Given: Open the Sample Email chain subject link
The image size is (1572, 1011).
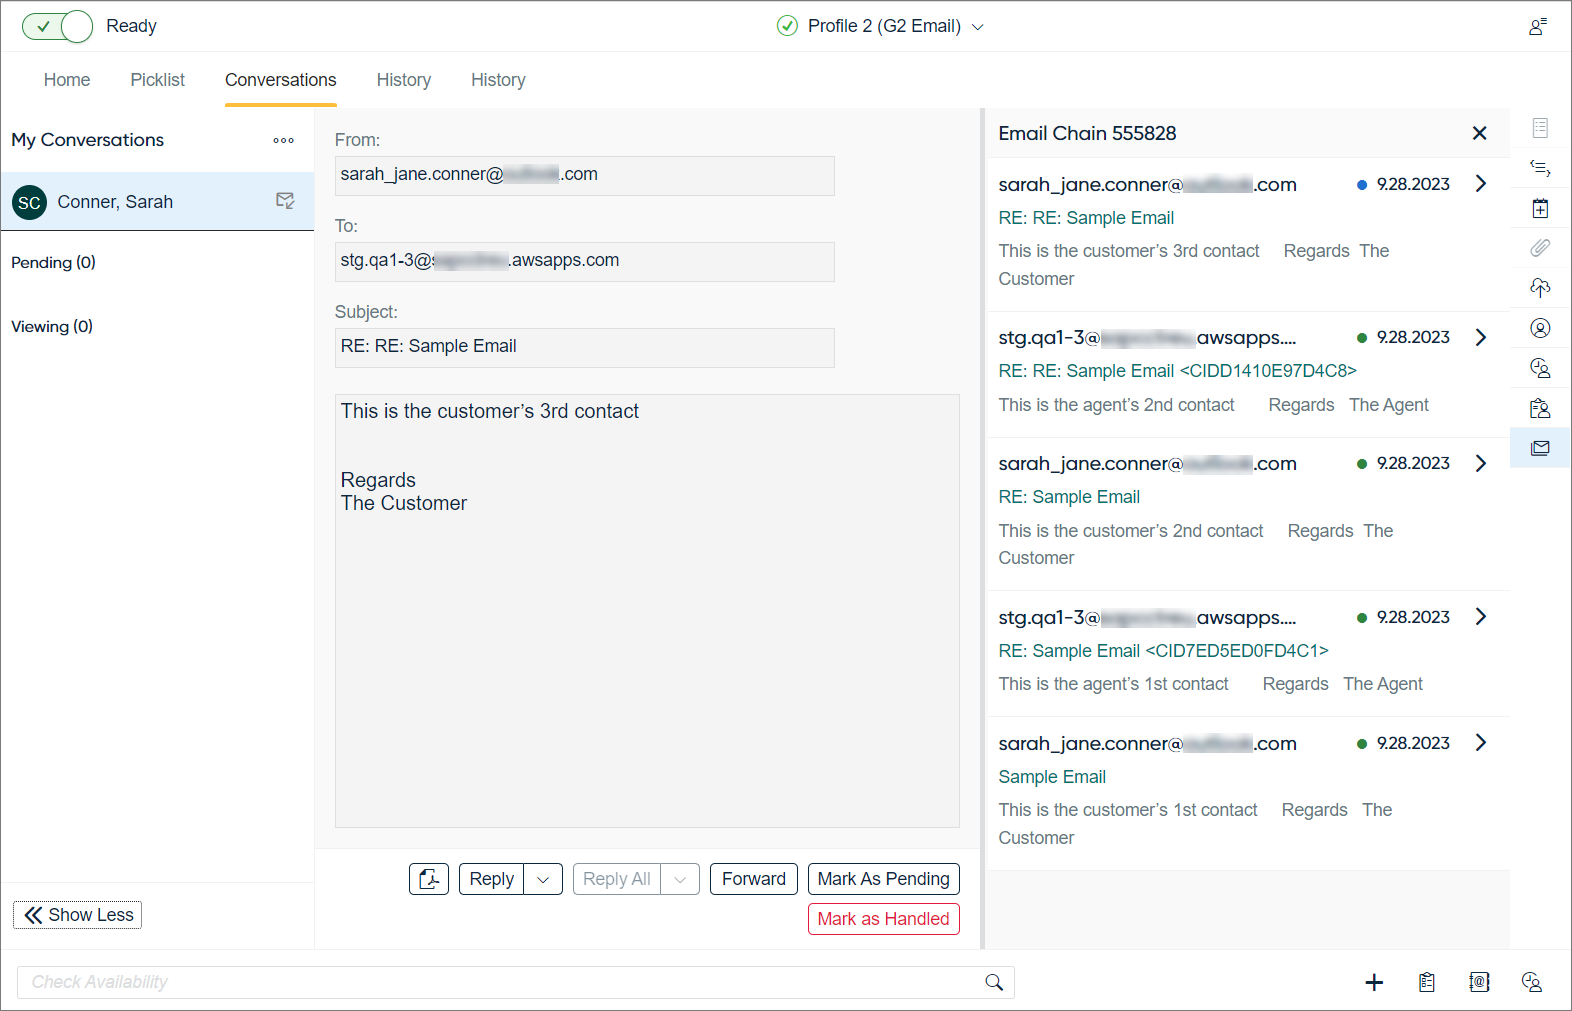Looking at the screenshot, I should (x=1052, y=777).
